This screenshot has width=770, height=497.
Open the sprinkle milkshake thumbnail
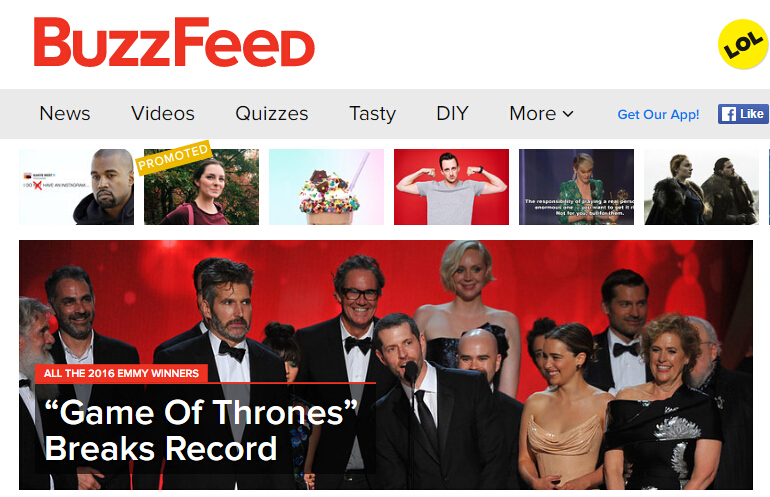pyautogui.click(x=326, y=187)
